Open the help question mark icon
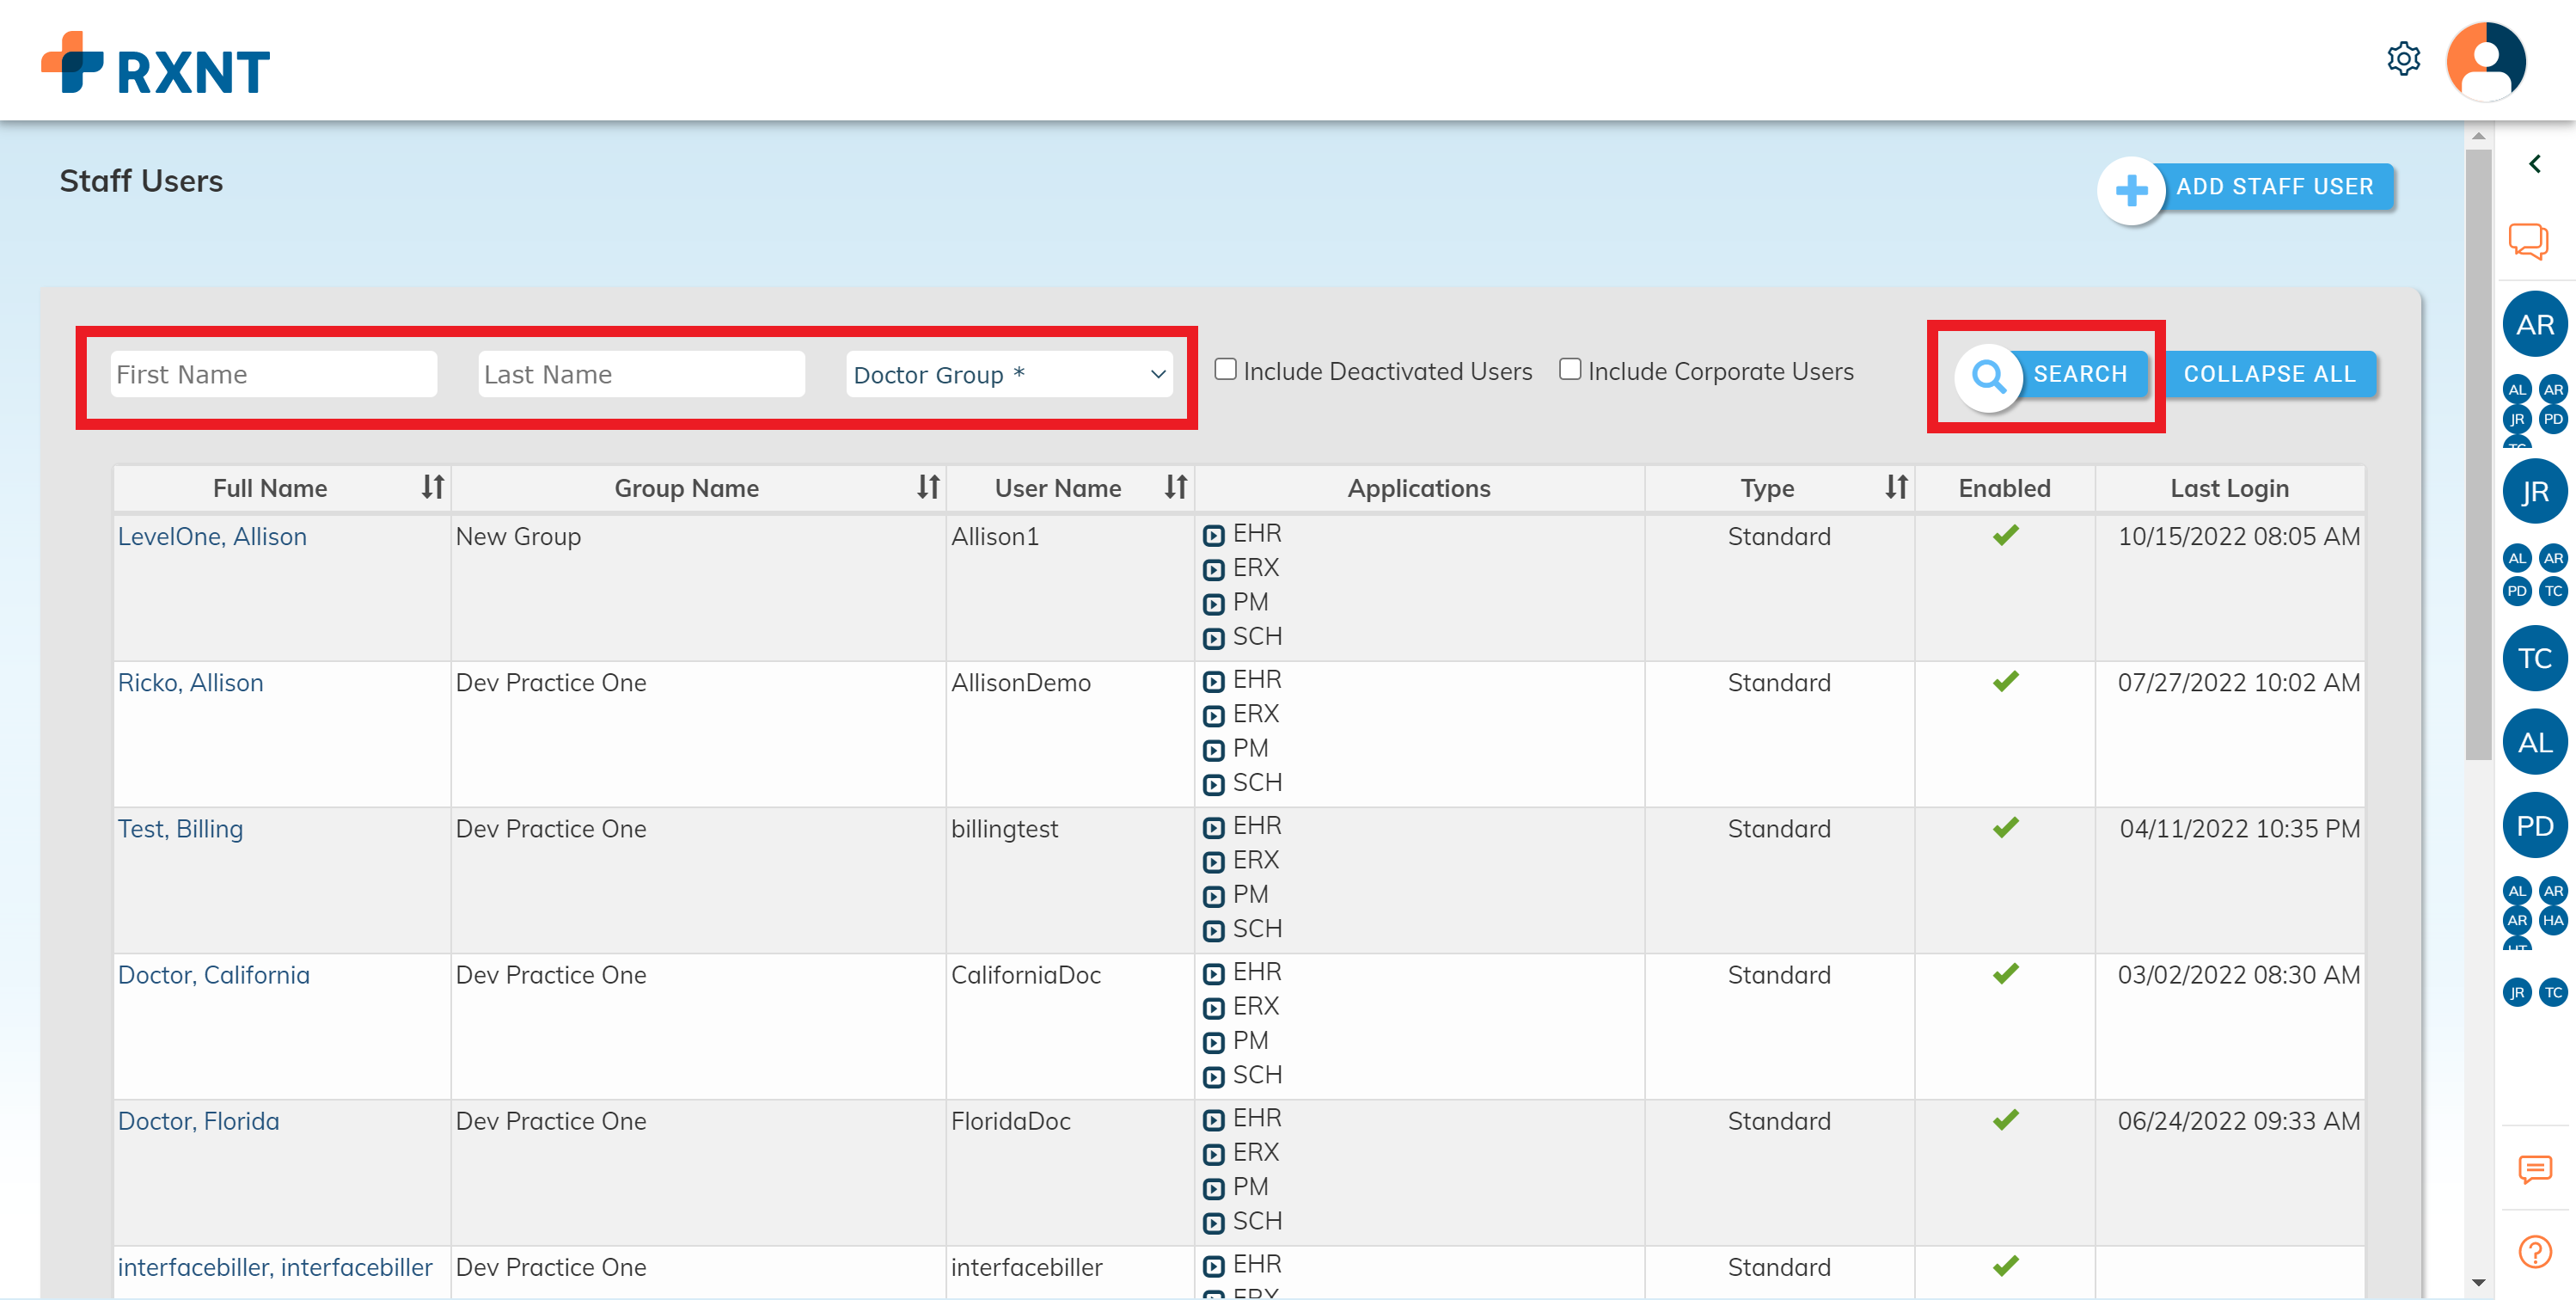 click(x=2535, y=1251)
